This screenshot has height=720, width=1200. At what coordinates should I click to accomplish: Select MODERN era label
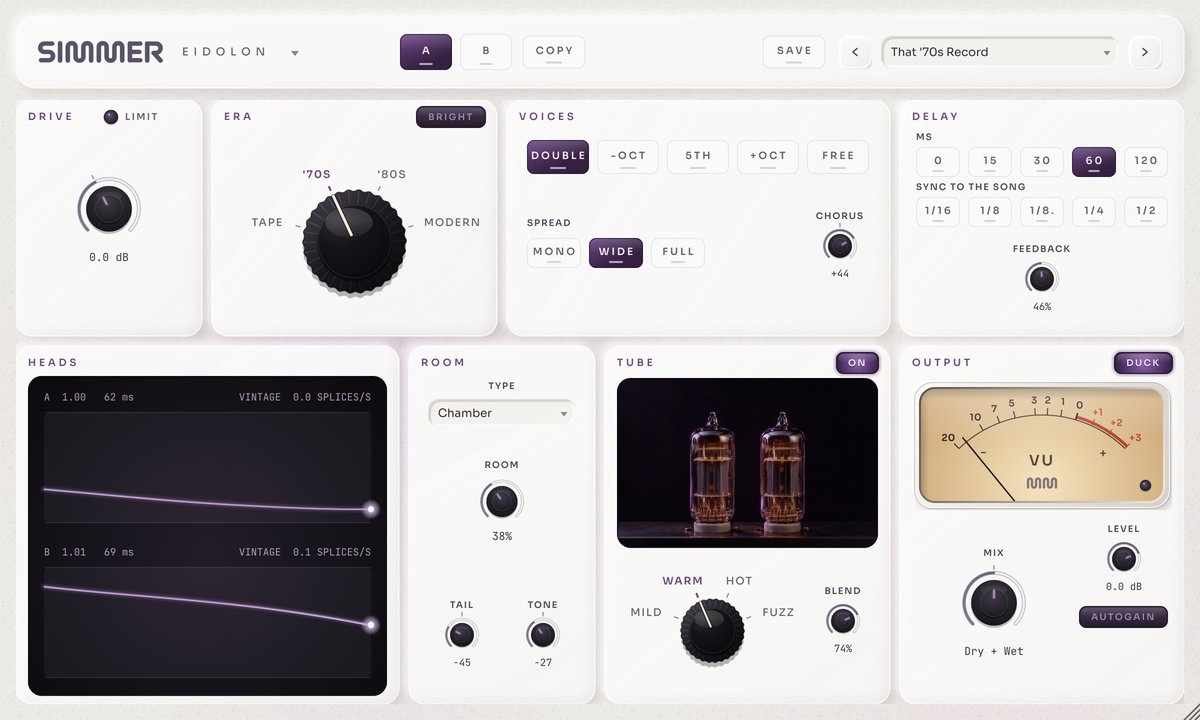(452, 223)
